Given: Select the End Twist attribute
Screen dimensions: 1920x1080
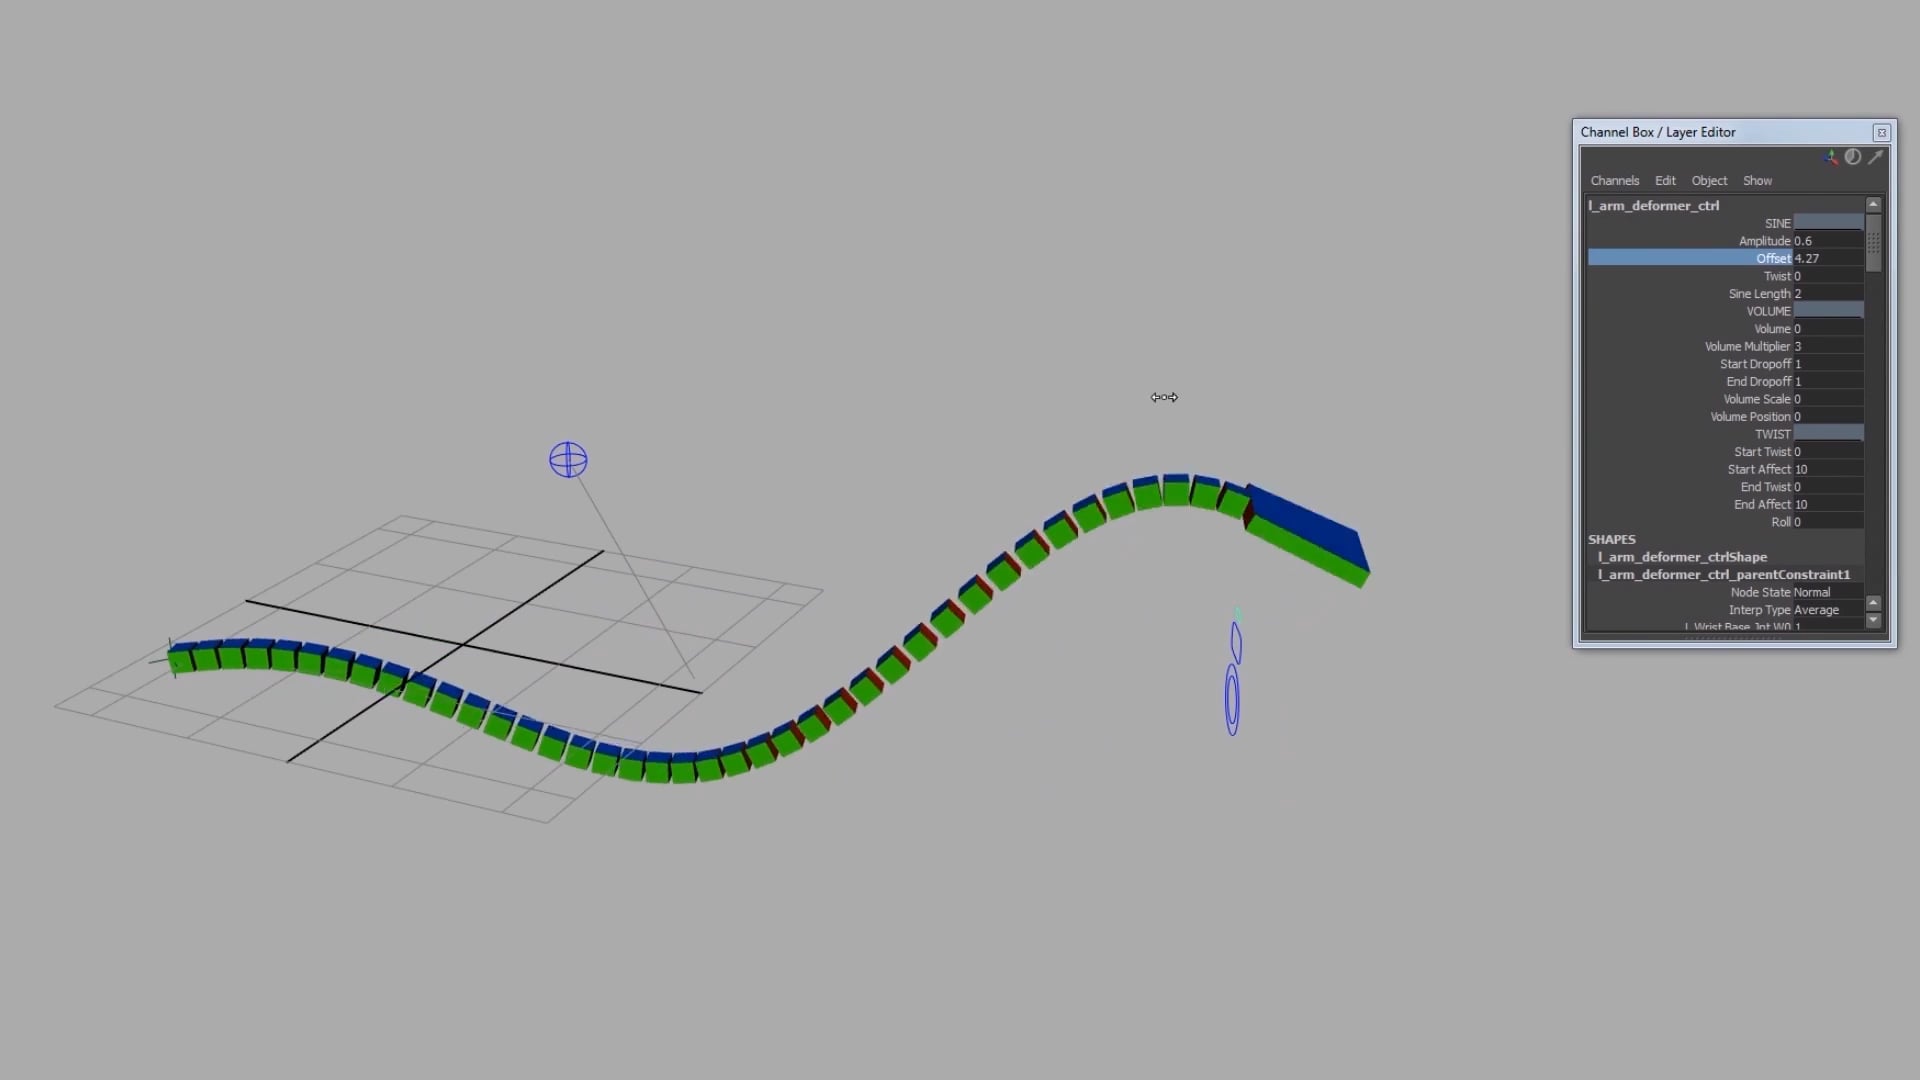Looking at the screenshot, I should pos(1765,487).
